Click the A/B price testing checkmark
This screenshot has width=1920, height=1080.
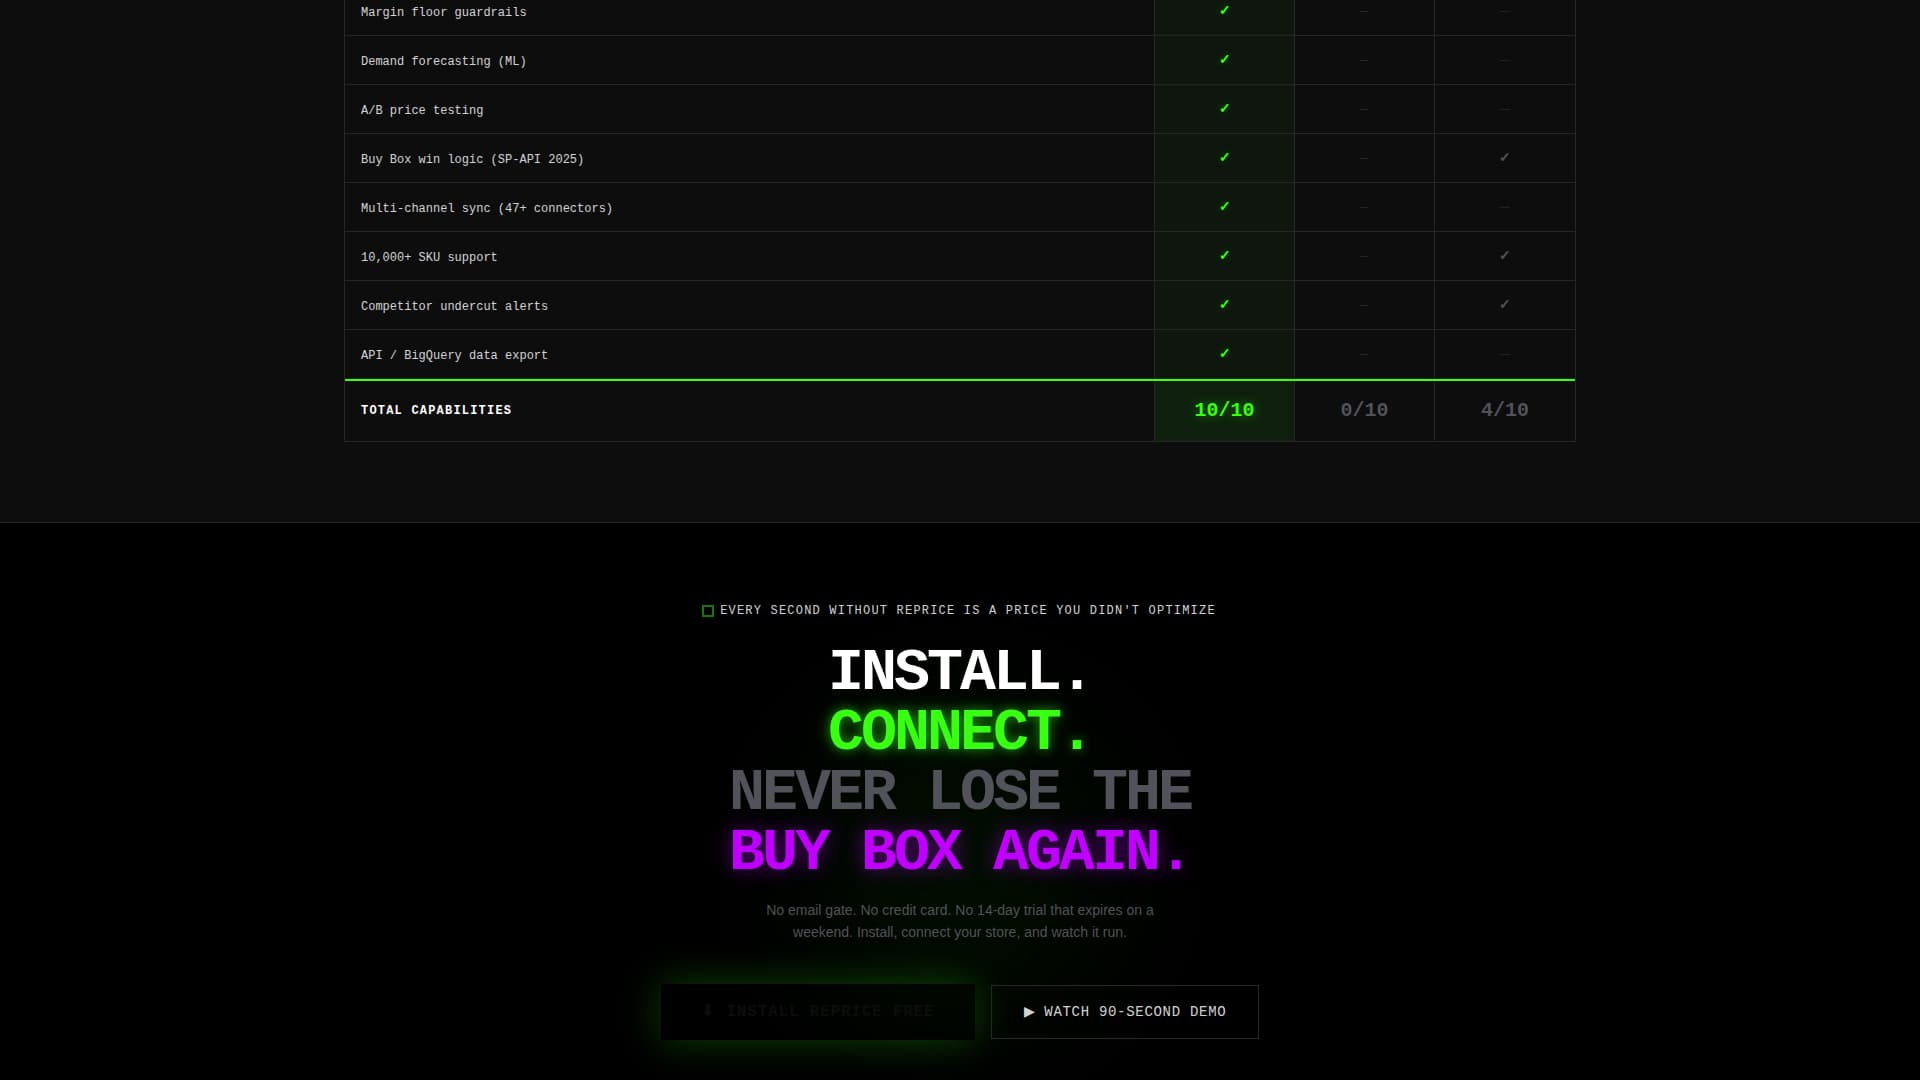click(x=1224, y=109)
